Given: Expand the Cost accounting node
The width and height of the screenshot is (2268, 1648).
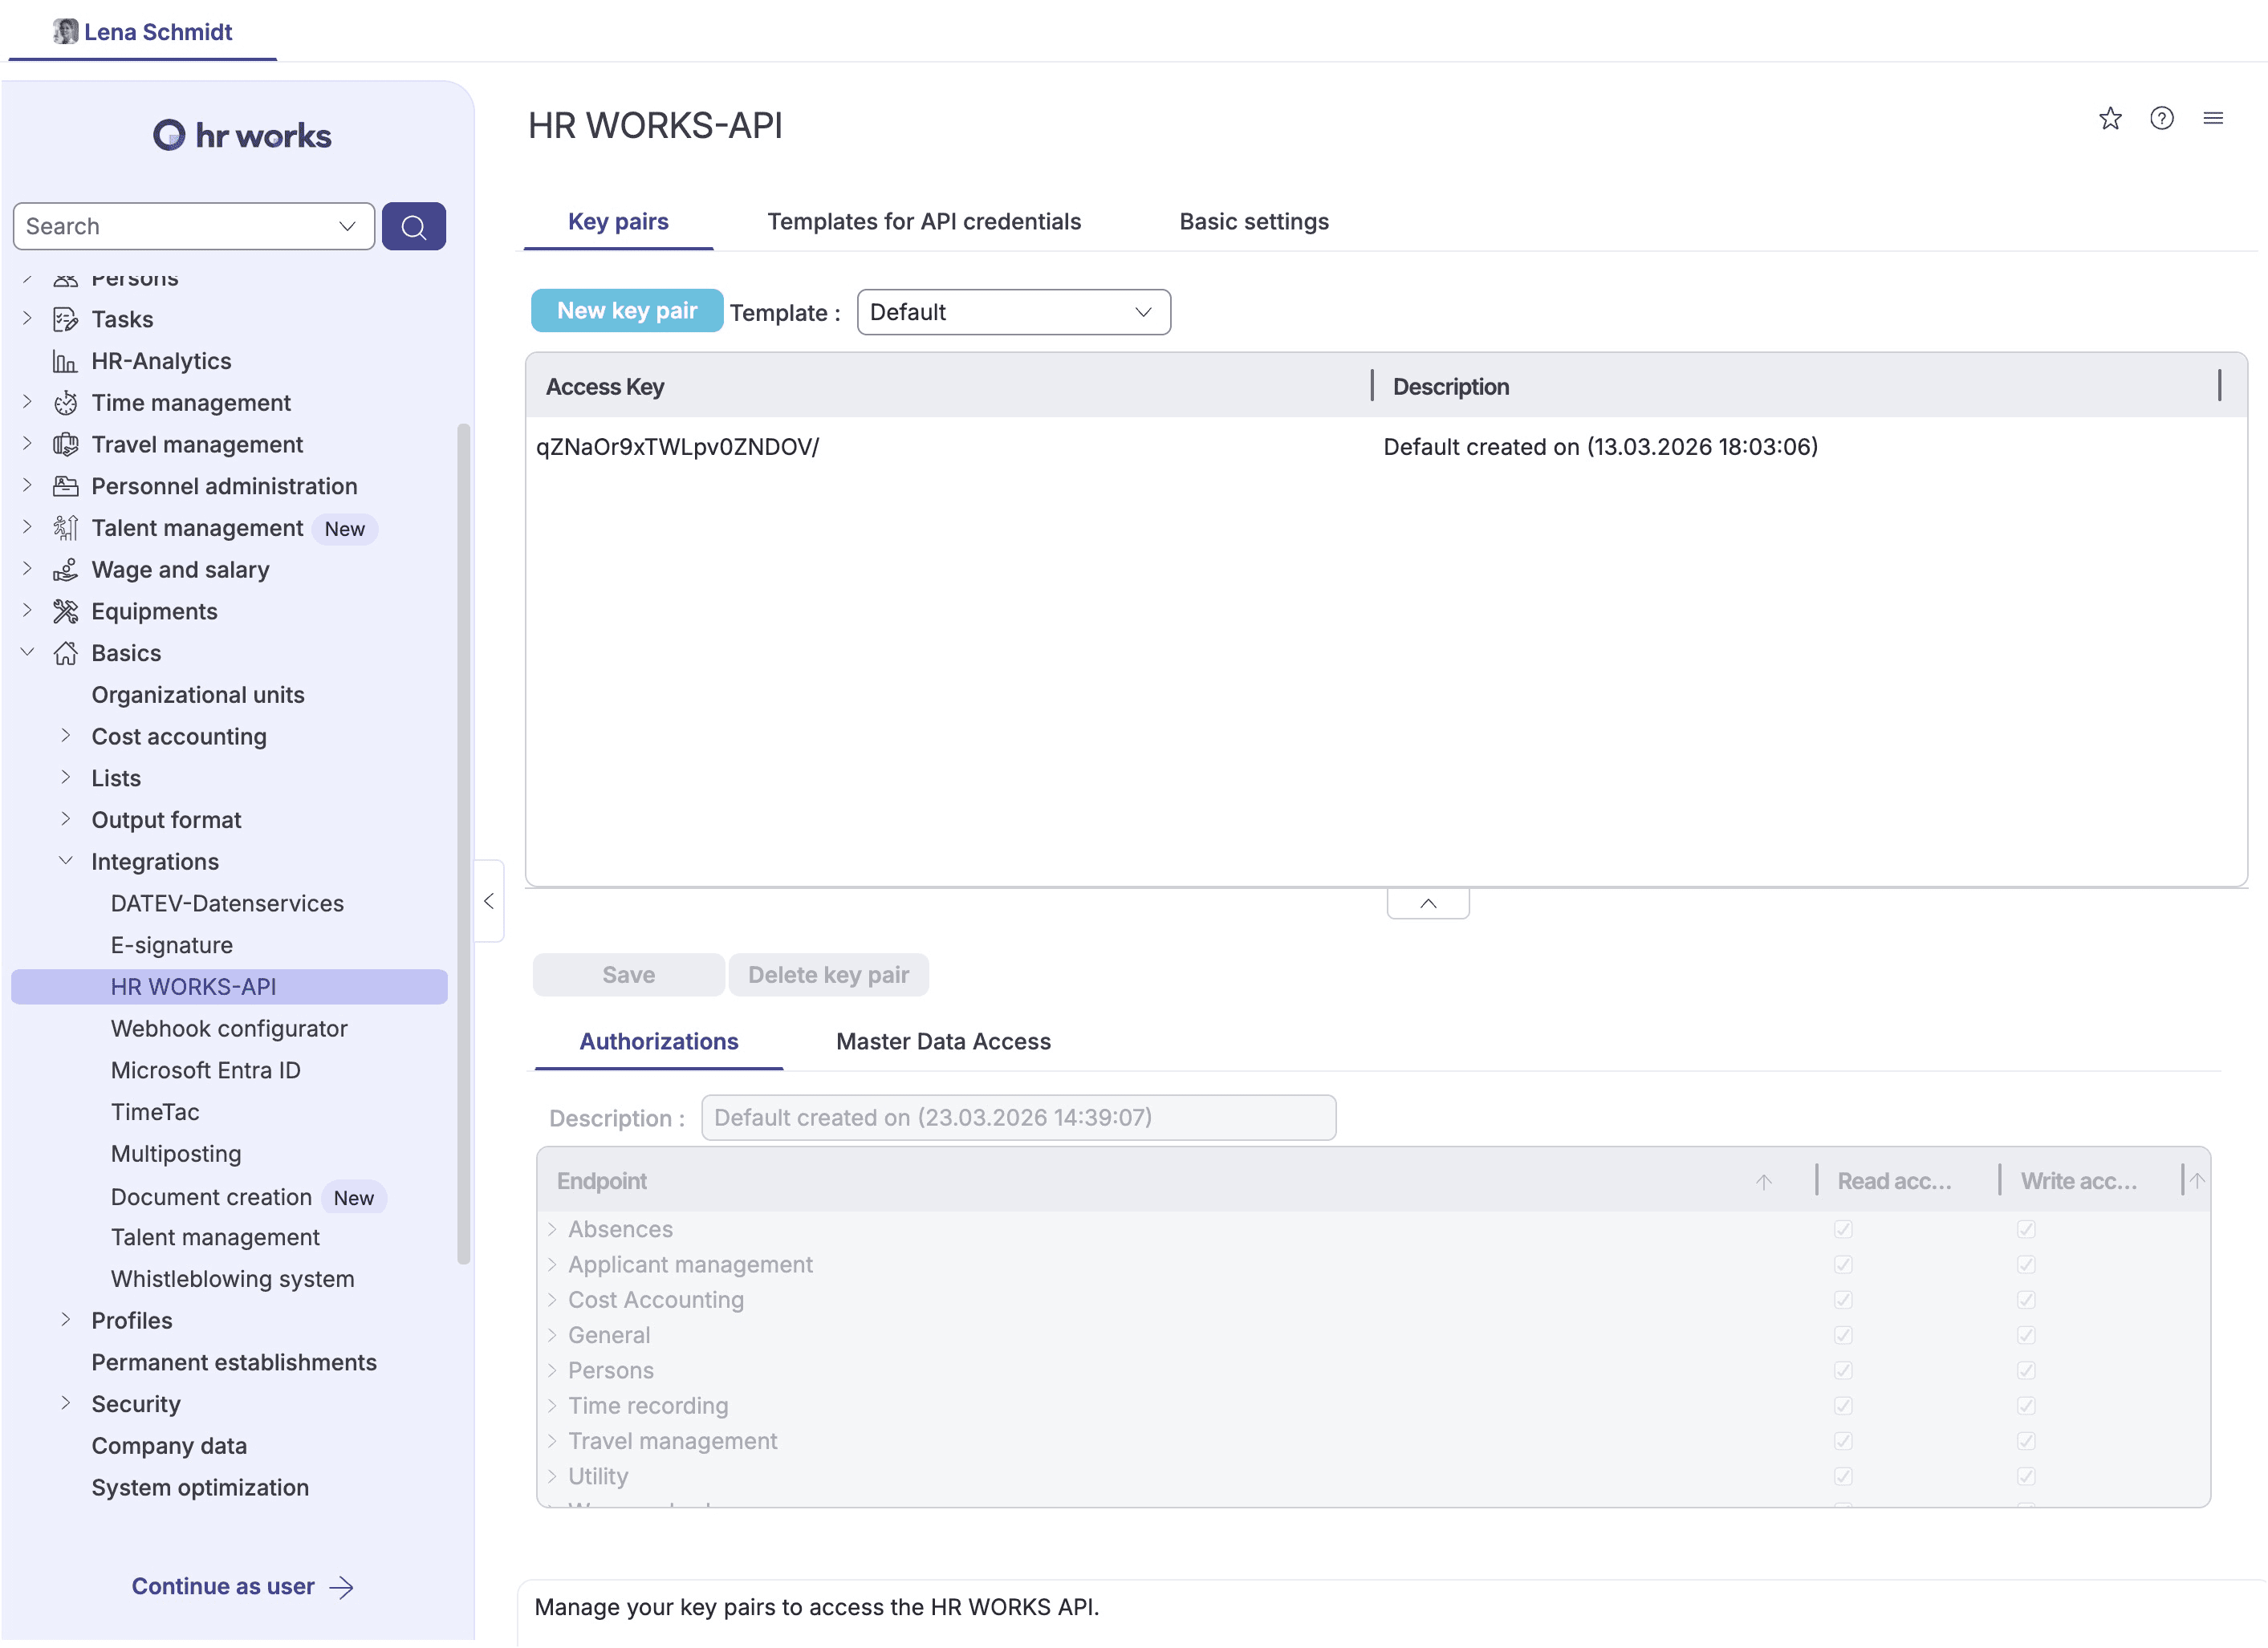Looking at the screenshot, I should coord(66,736).
